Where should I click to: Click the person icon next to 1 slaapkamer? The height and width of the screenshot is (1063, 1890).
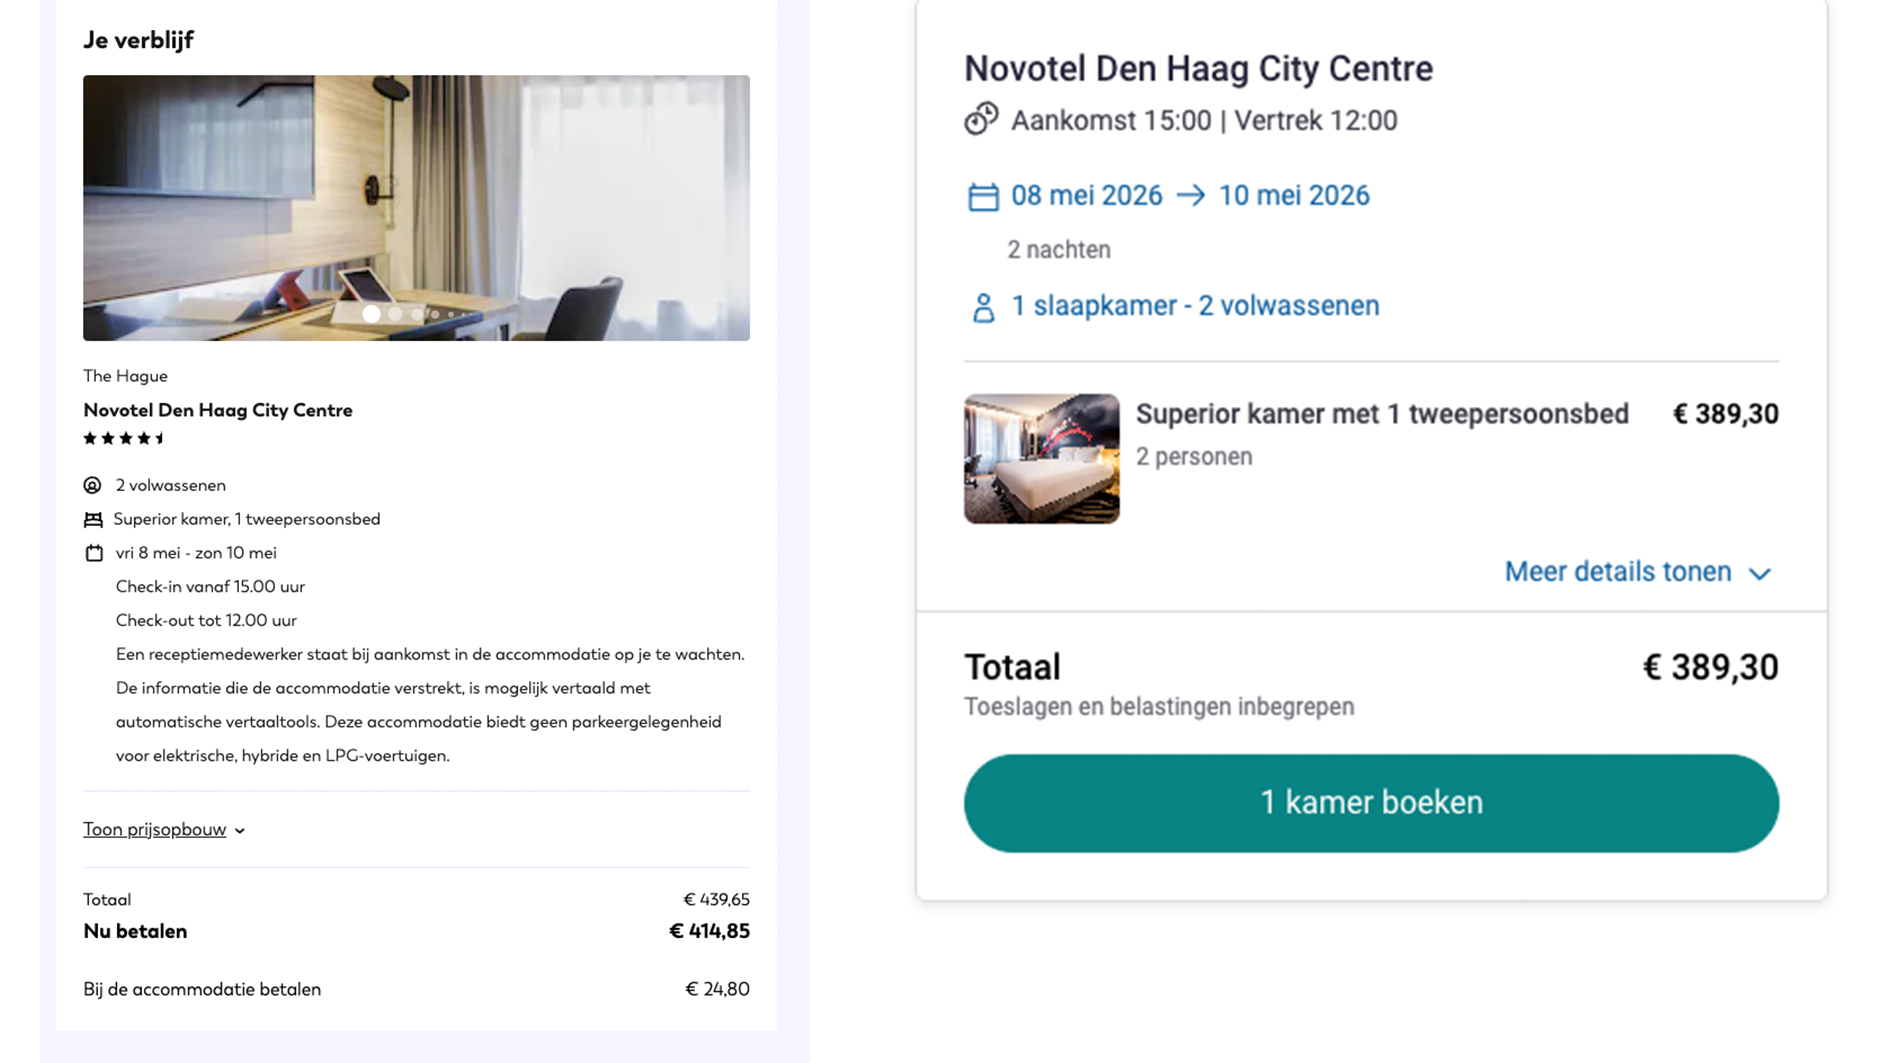point(983,305)
